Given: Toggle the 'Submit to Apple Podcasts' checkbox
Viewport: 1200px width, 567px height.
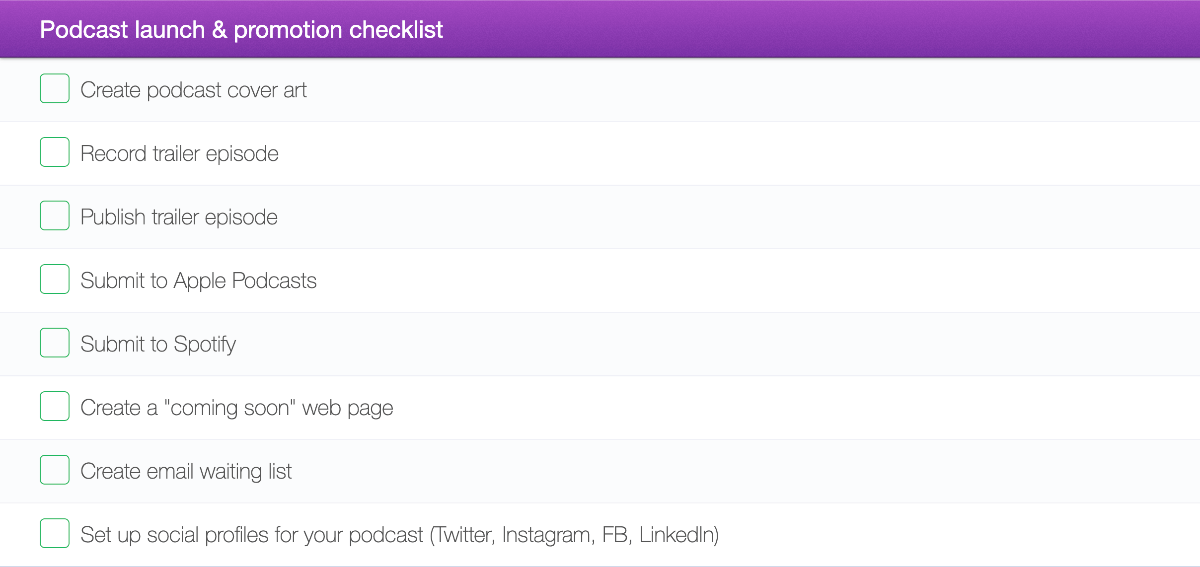Looking at the screenshot, I should (x=55, y=280).
